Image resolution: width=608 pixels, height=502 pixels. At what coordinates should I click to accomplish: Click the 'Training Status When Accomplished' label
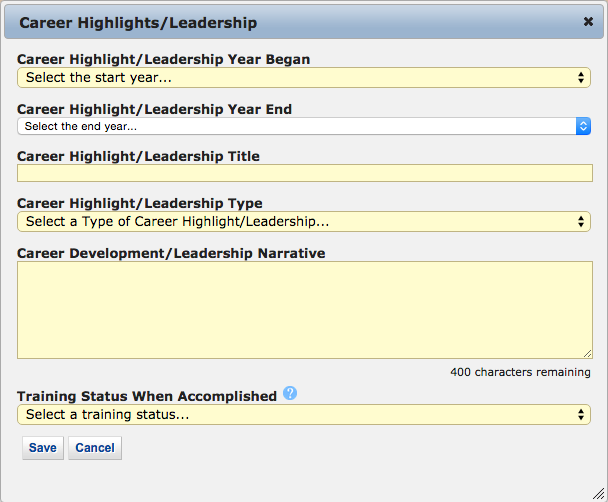147,396
